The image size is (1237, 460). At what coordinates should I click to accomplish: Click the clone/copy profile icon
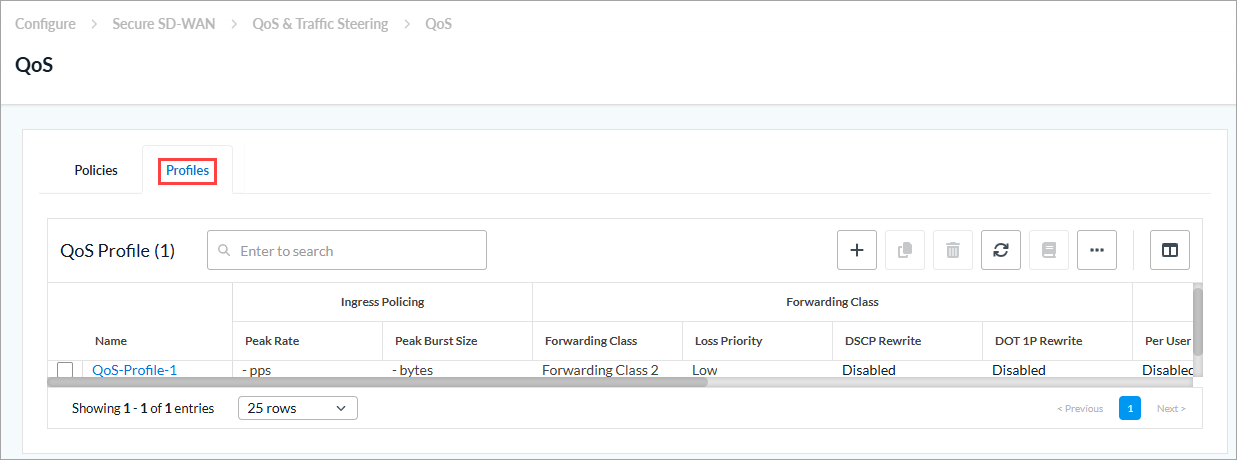click(904, 250)
